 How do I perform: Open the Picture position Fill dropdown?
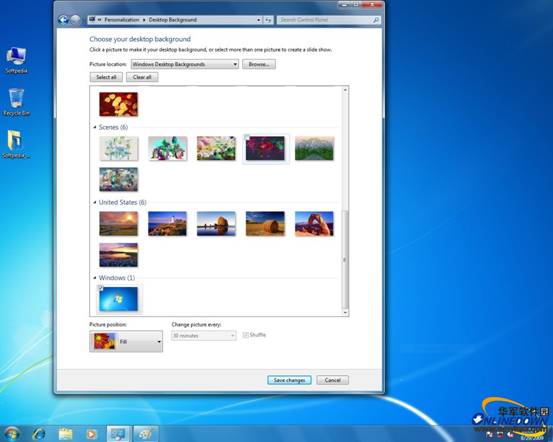click(126, 341)
